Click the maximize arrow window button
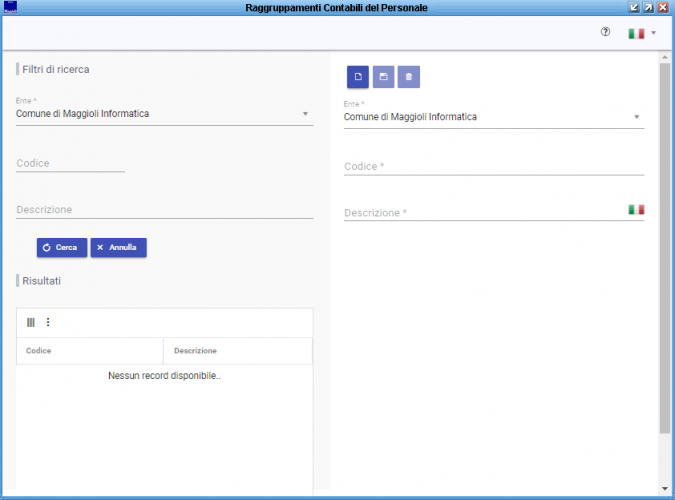The width and height of the screenshot is (675, 500). 648,7
